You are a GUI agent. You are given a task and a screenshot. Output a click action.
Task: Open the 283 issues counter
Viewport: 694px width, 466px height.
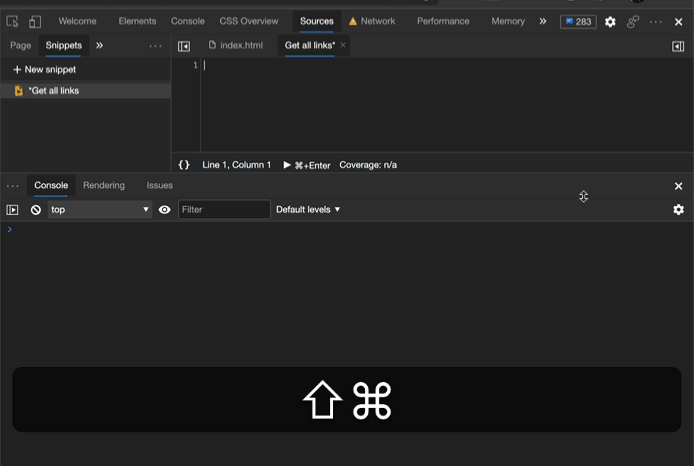click(x=578, y=22)
